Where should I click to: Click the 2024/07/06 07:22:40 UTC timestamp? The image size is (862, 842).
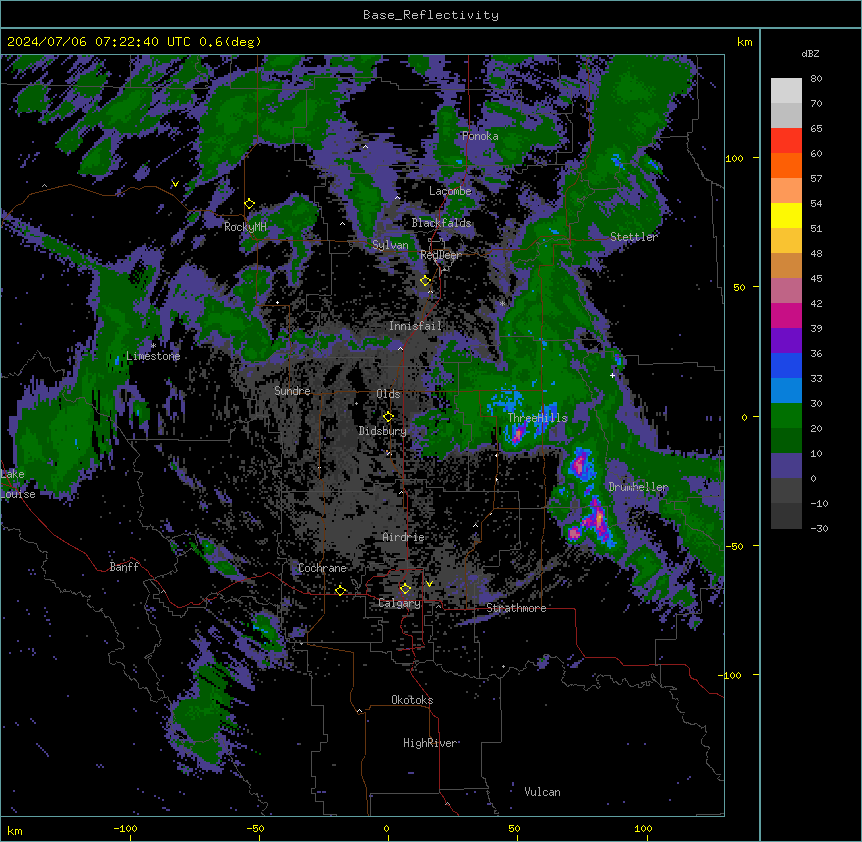tap(100, 42)
